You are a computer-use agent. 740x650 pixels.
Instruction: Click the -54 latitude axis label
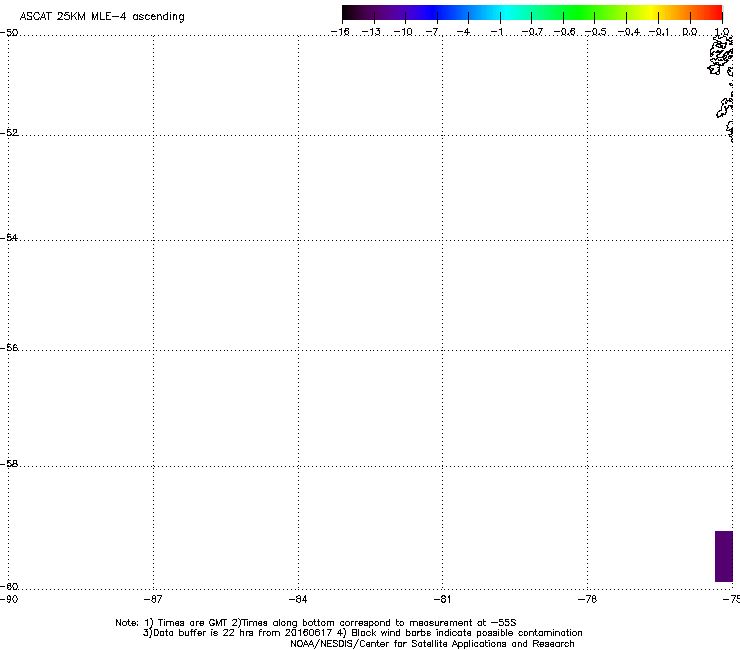[x=9, y=237]
